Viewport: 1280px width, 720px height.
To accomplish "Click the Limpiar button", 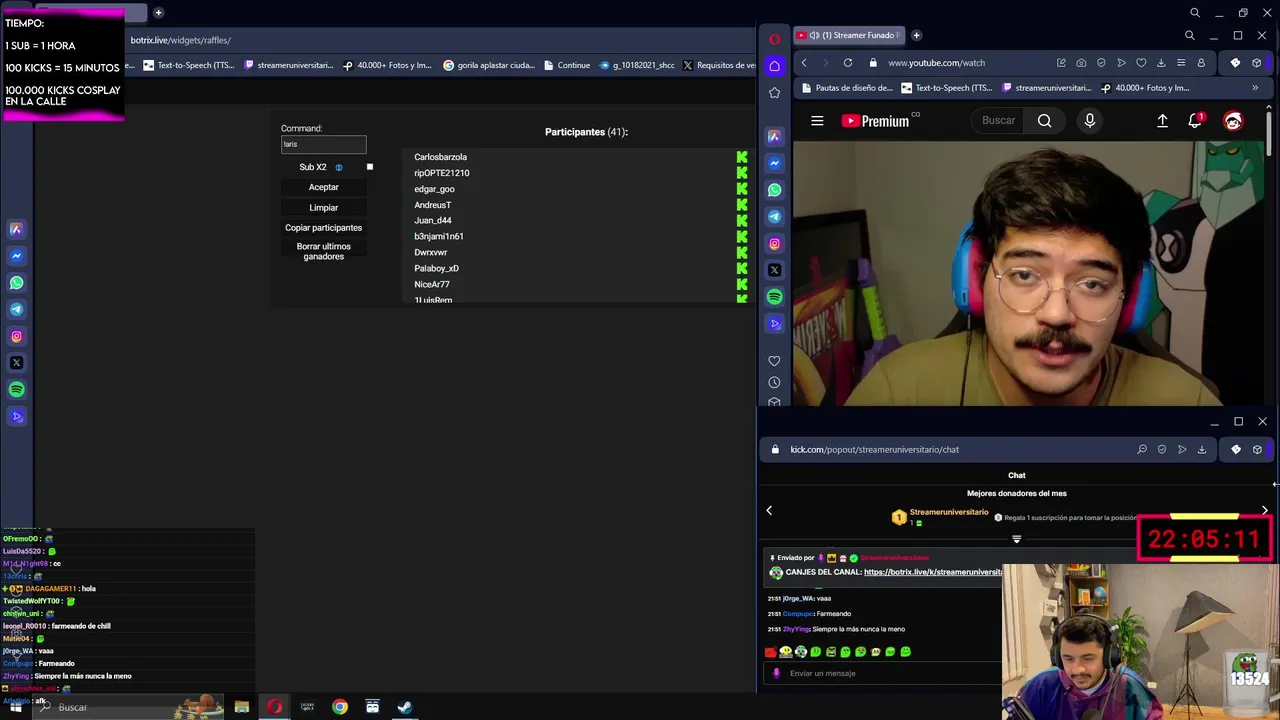I will pyautogui.click(x=323, y=208).
